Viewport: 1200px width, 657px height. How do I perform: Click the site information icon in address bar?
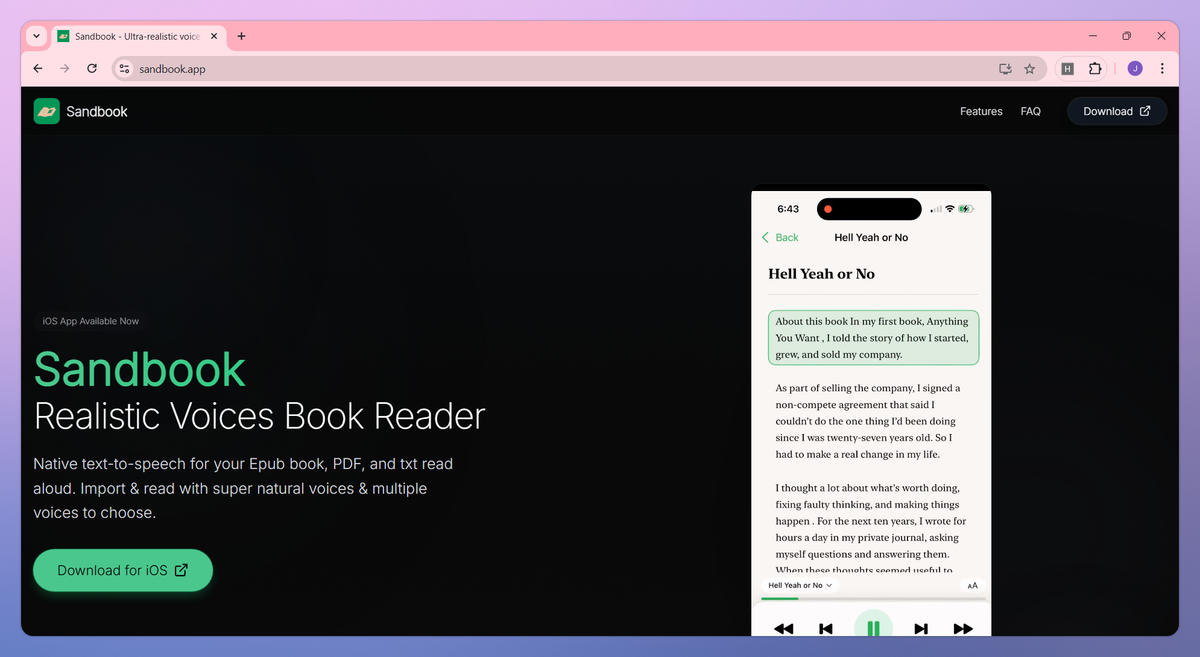tap(124, 69)
